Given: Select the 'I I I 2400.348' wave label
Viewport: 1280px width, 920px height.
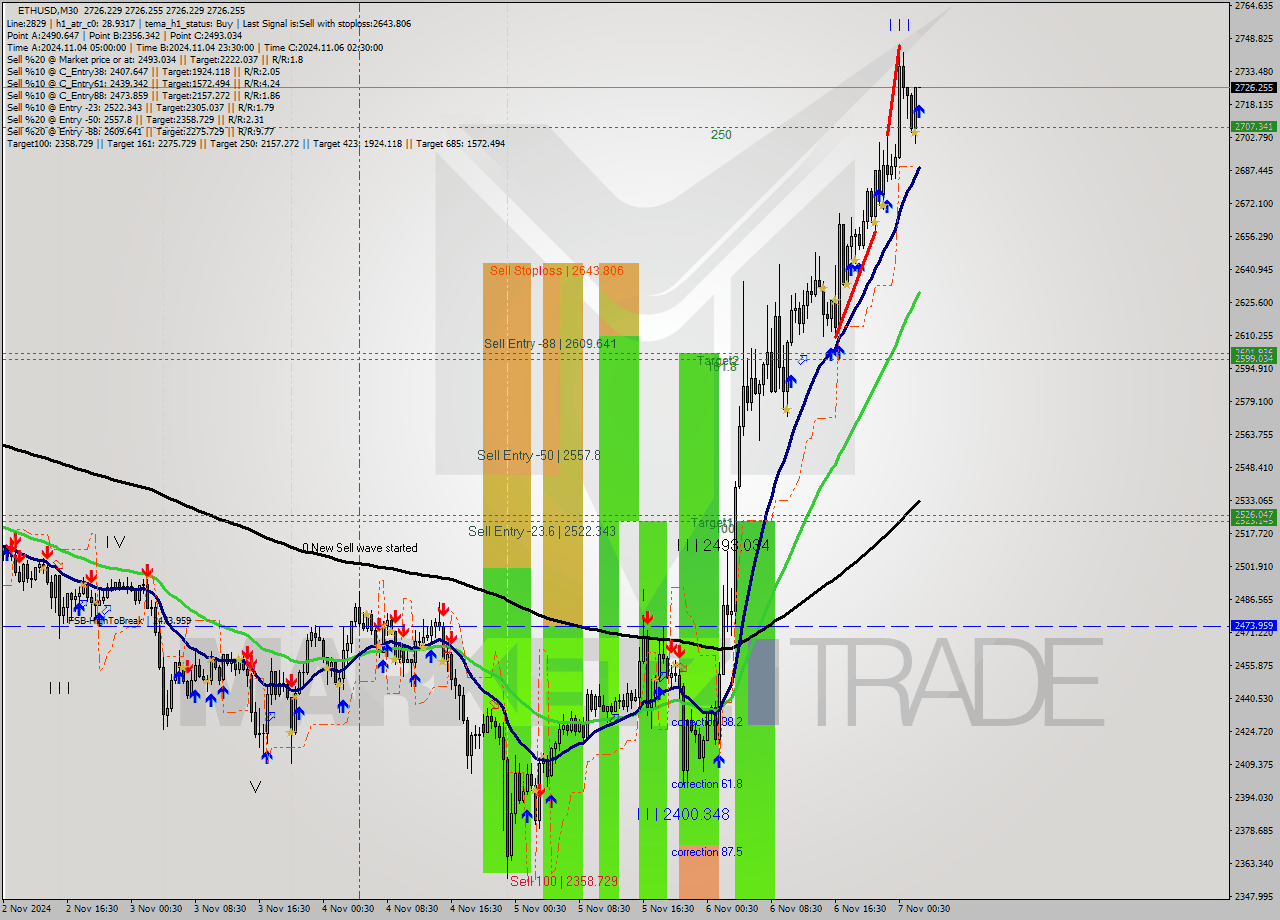Looking at the screenshot, I should 683,814.
